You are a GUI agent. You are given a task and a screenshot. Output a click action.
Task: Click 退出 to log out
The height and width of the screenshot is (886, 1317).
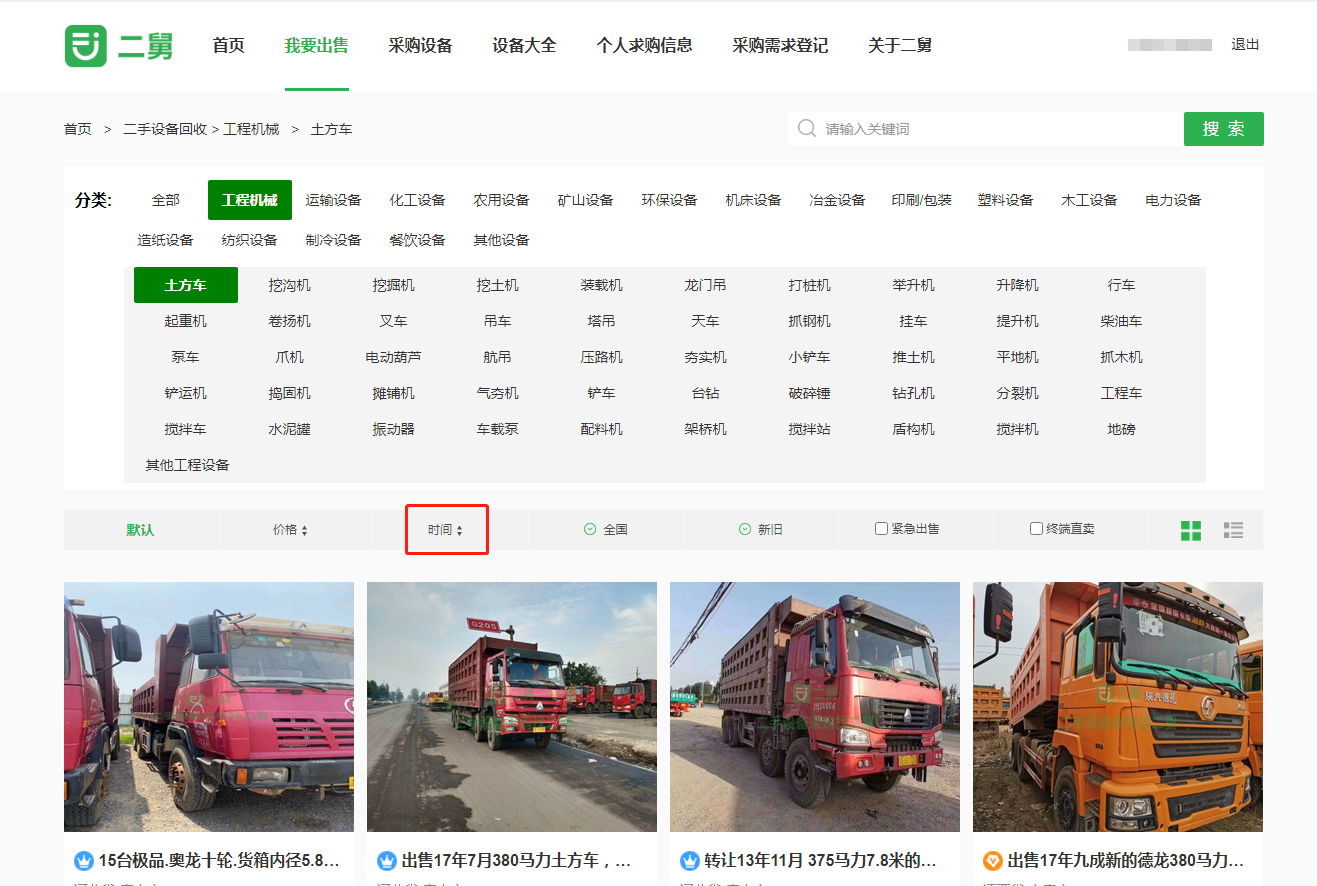coord(1245,45)
